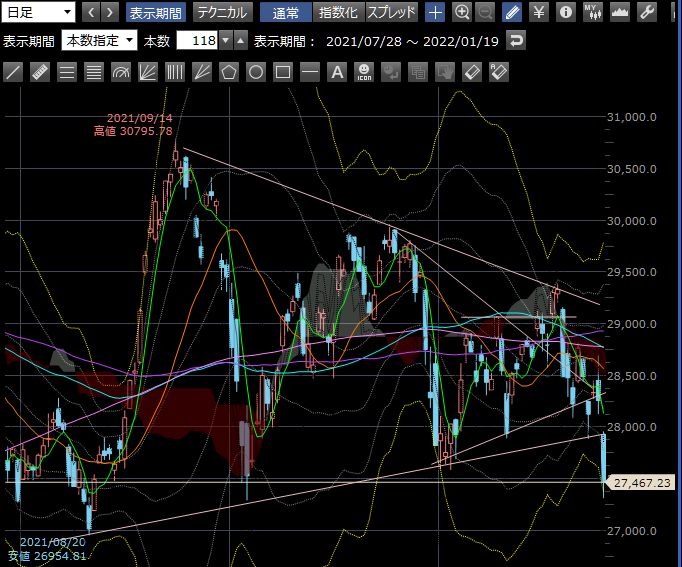Click the スプレッド button
The width and height of the screenshot is (682, 567).
click(x=391, y=13)
